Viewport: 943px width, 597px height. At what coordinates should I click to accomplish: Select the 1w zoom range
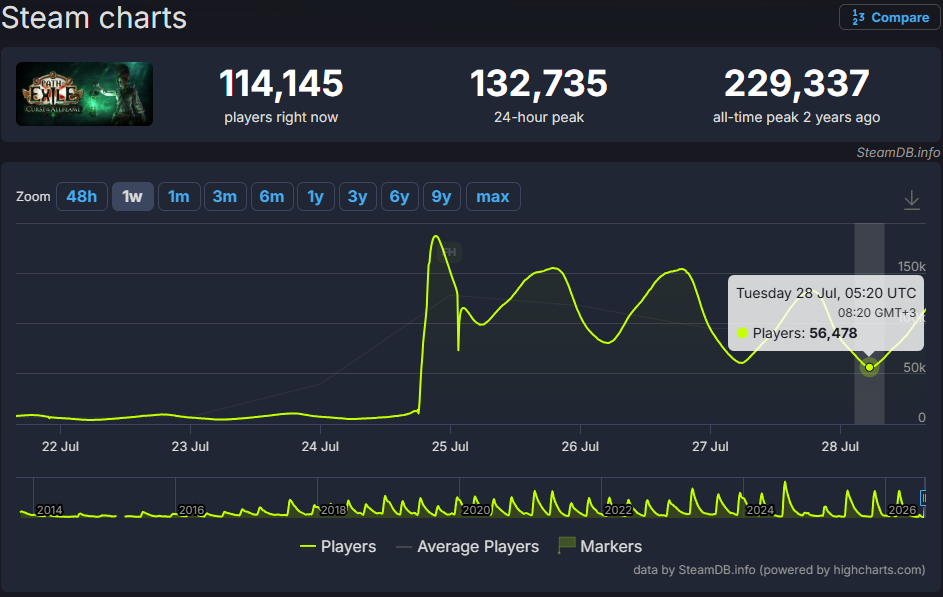pos(132,197)
